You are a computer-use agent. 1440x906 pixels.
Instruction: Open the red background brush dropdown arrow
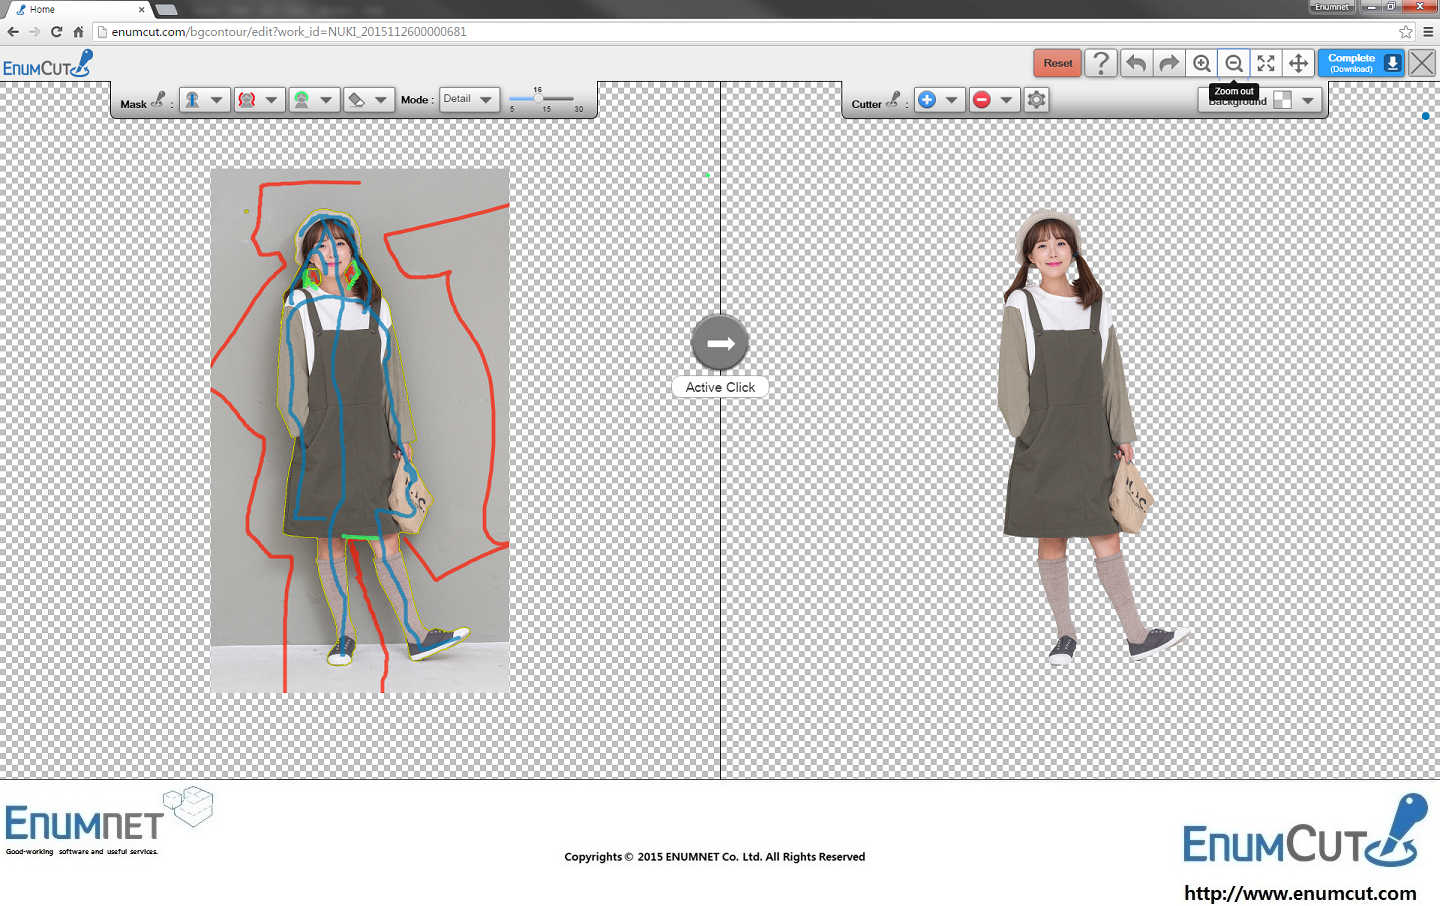[272, 100]
